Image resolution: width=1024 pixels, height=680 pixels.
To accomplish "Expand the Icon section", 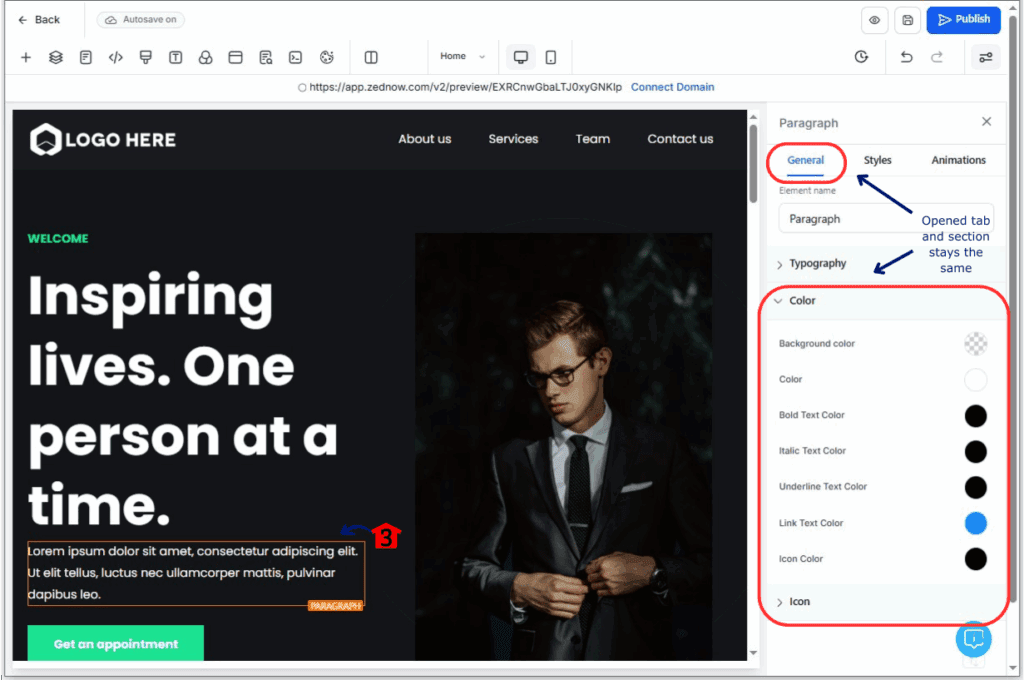I will point(885,602).
